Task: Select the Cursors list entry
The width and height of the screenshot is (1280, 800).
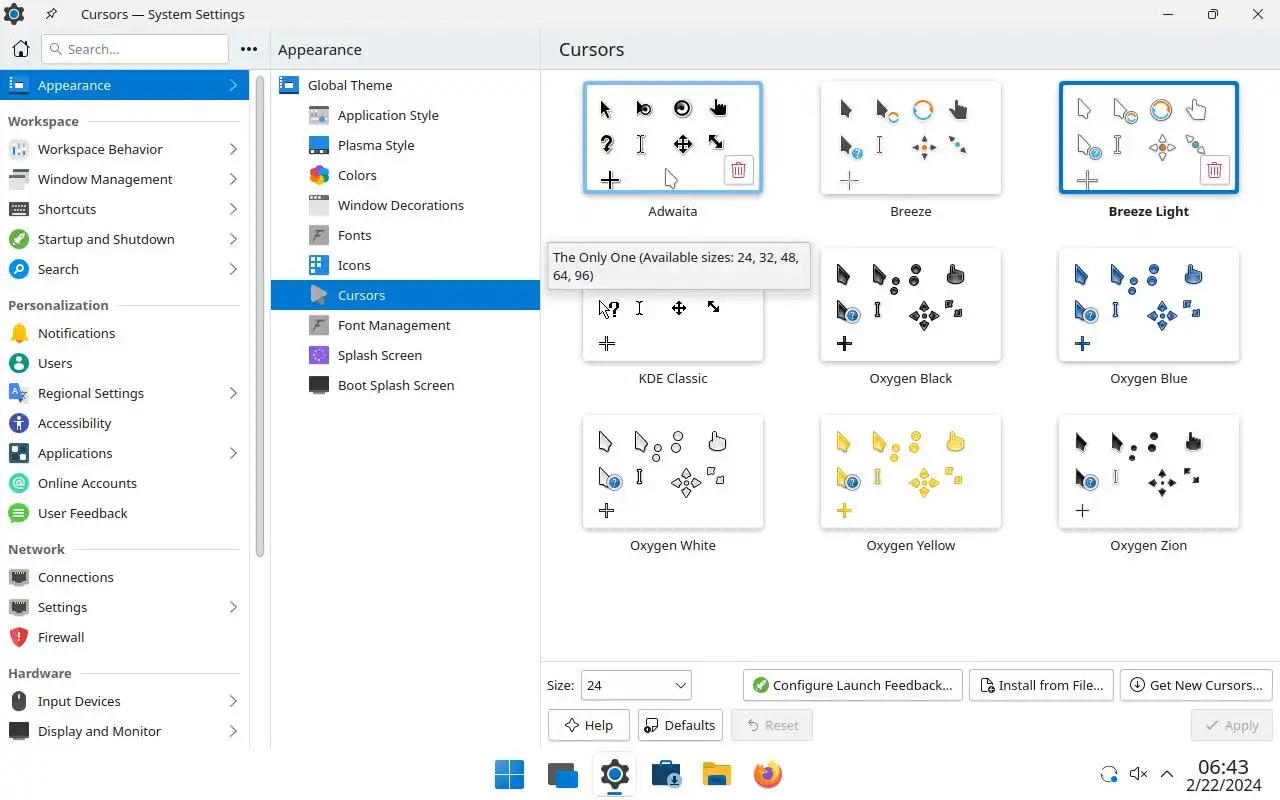Action: pos(405,295)
